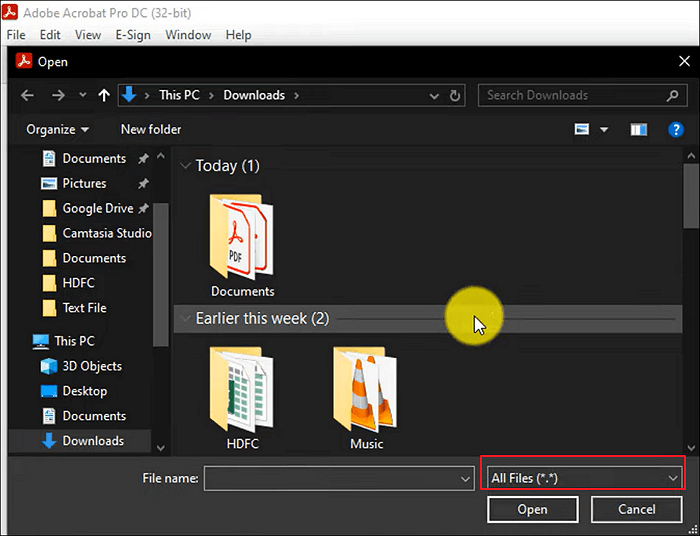
Task: Select the Music folder thumbnail
Action: click(x=366, y=398)
